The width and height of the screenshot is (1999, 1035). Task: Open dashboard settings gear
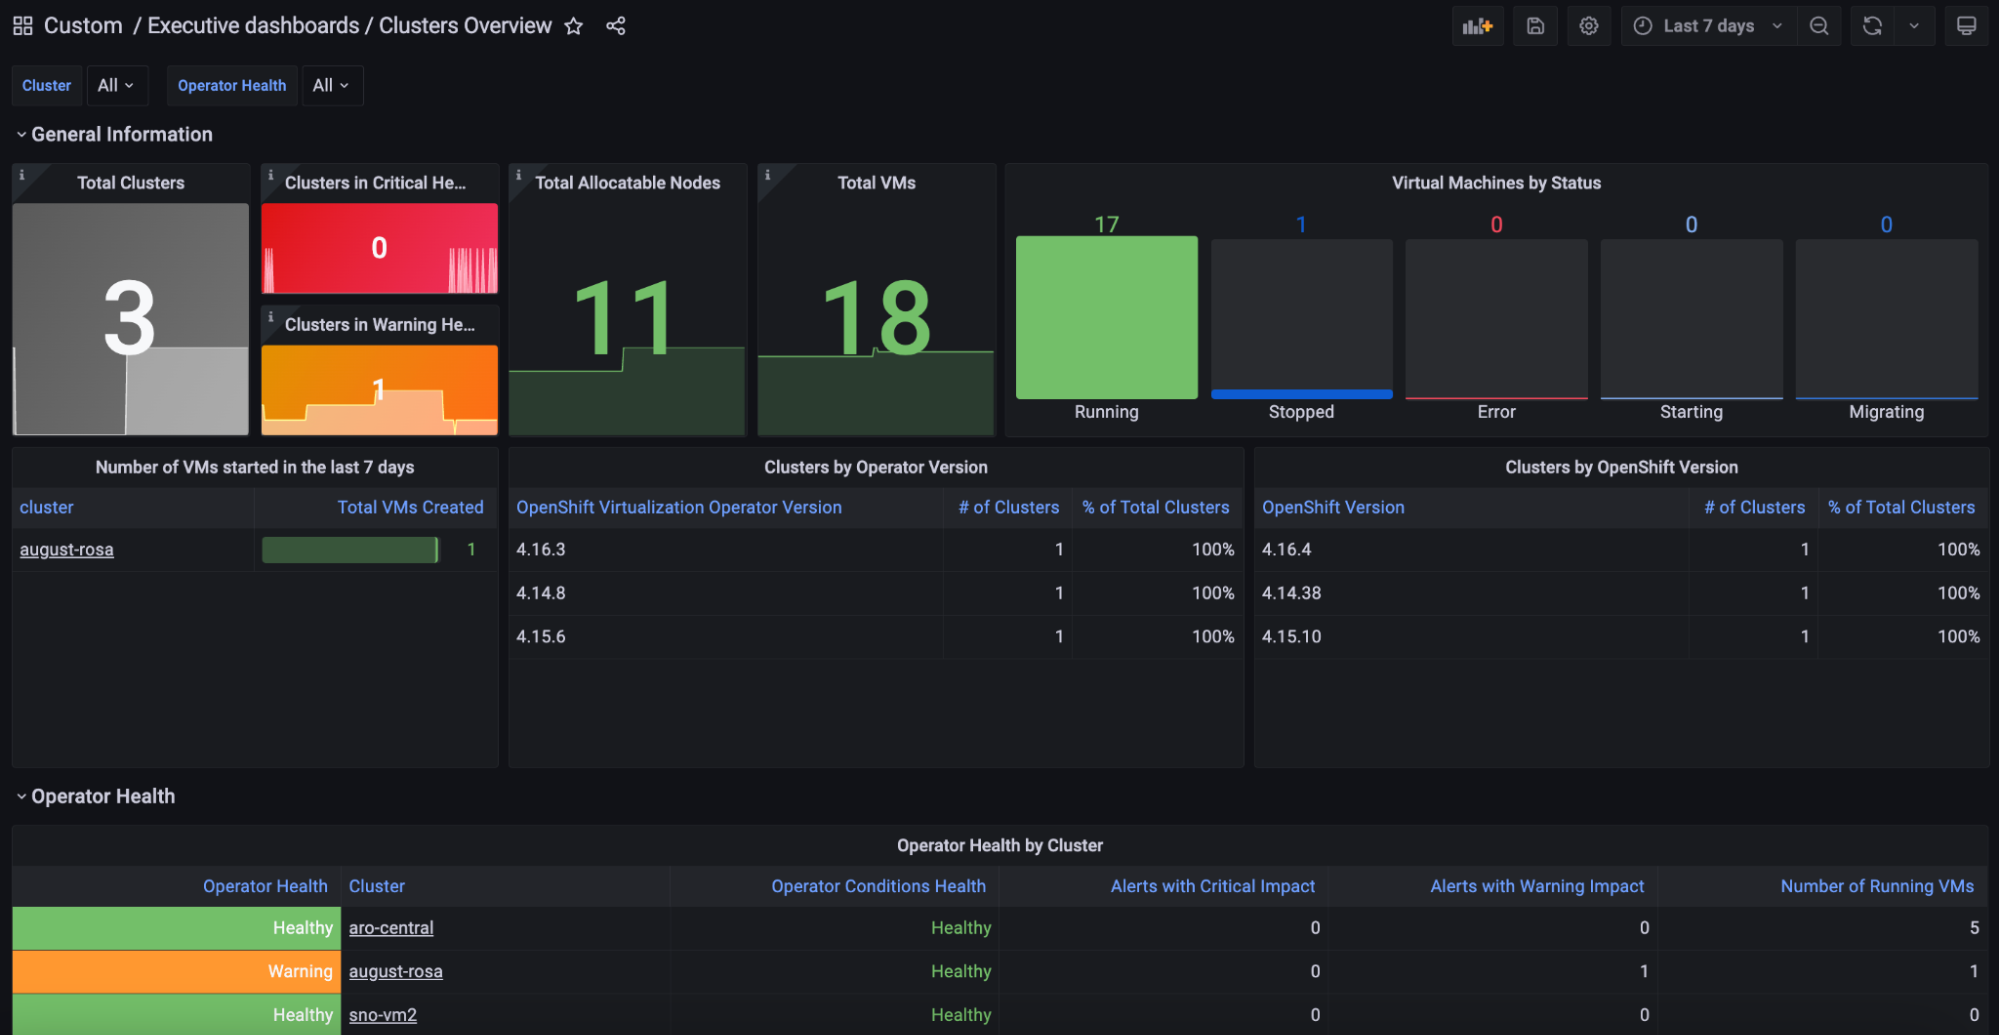(x=1588, y=26)
